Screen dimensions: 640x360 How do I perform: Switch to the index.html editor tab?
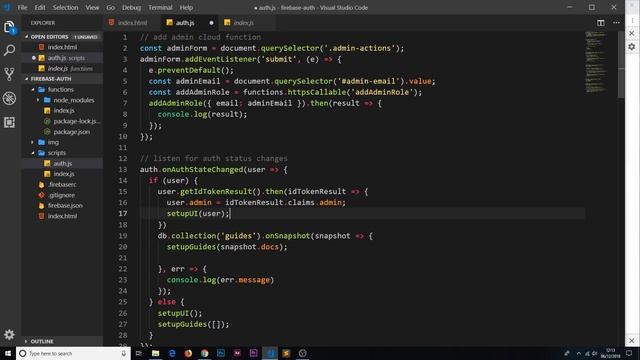132,23
